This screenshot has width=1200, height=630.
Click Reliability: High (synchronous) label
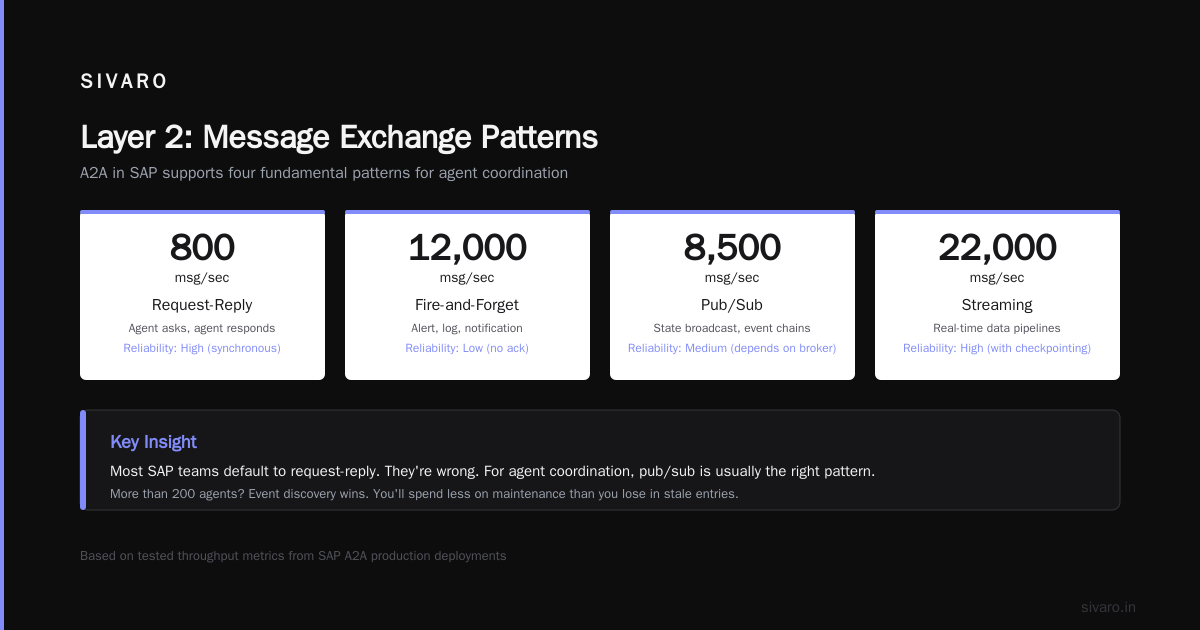coord(202,348)
